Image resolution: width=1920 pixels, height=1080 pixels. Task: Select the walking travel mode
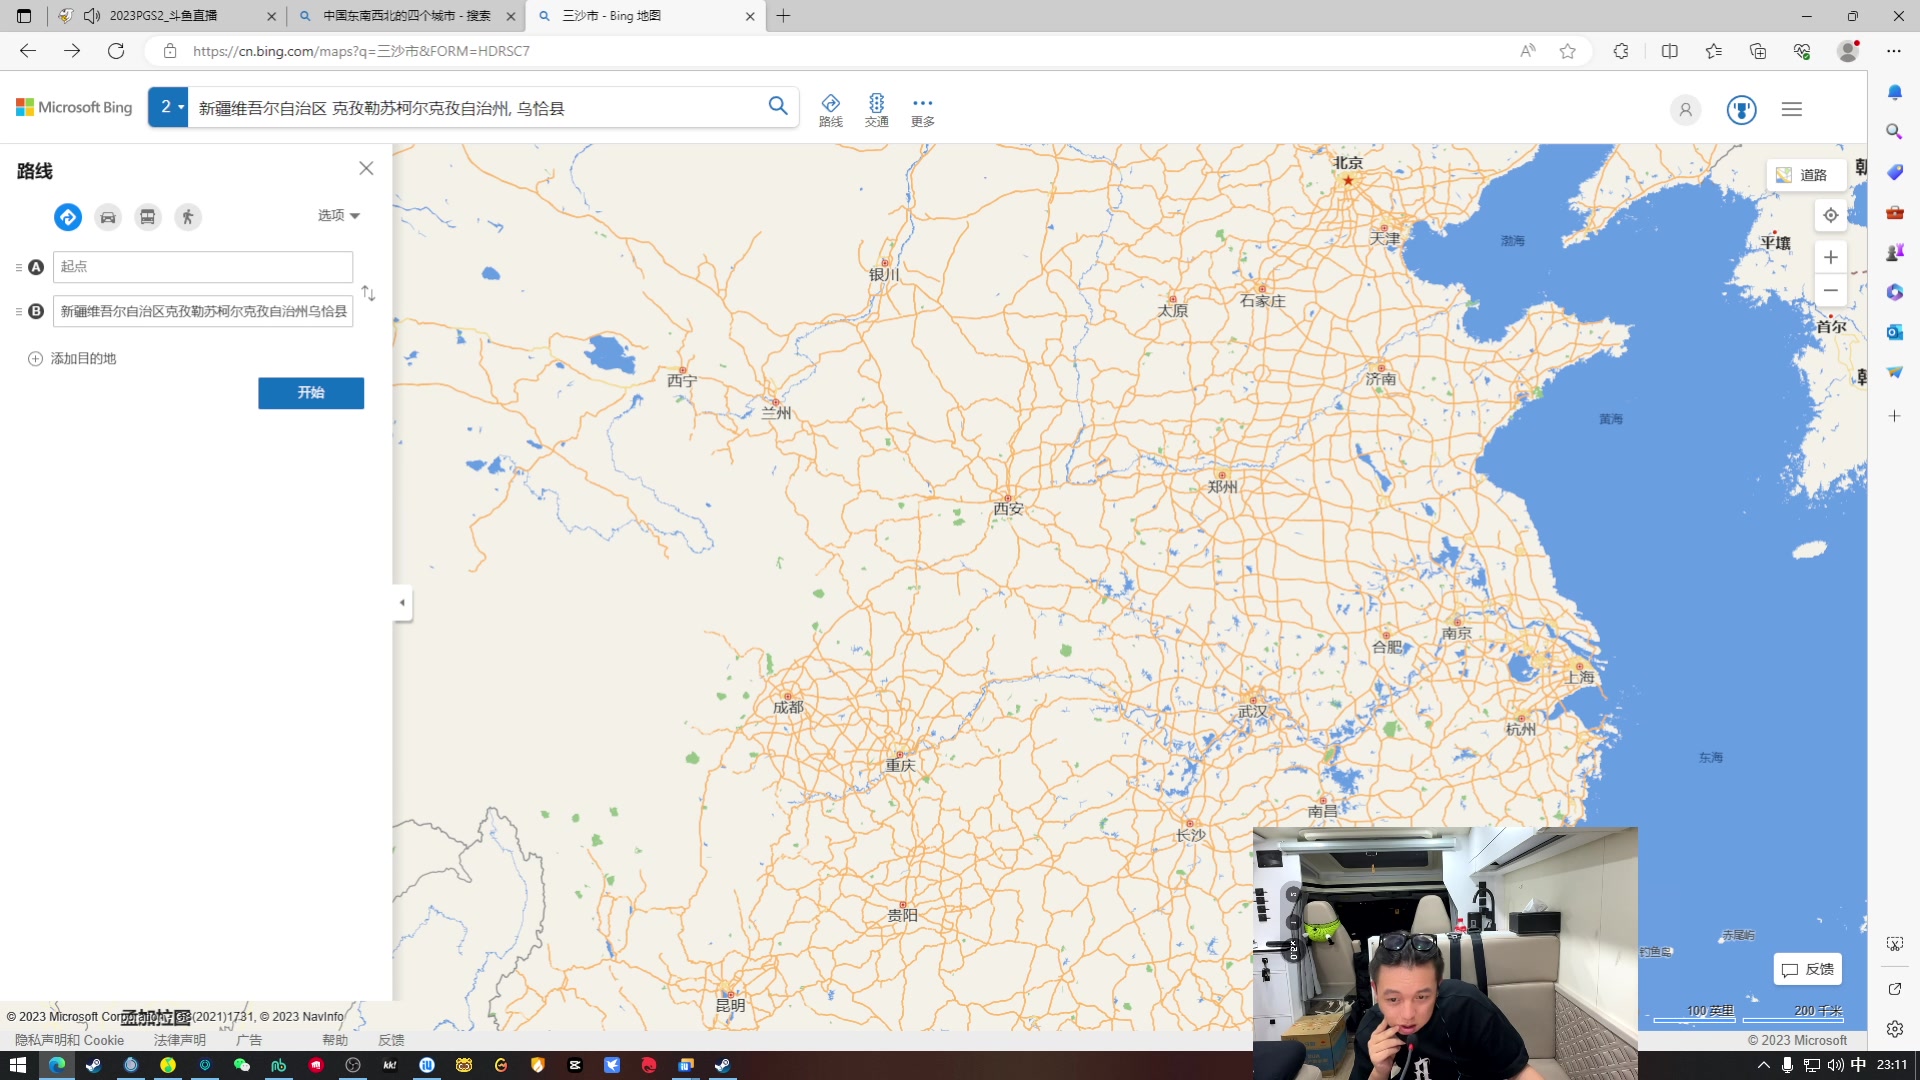[x=188, y=217]
